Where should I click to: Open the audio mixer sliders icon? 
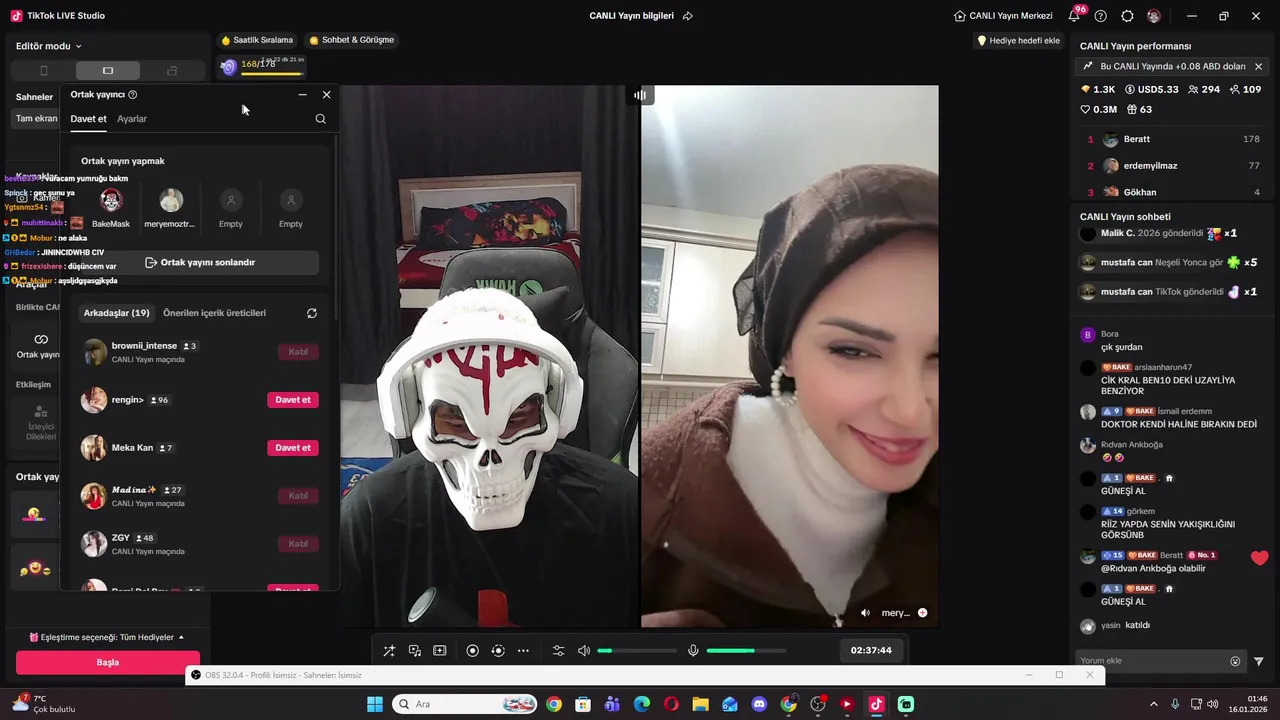(559, 650)
